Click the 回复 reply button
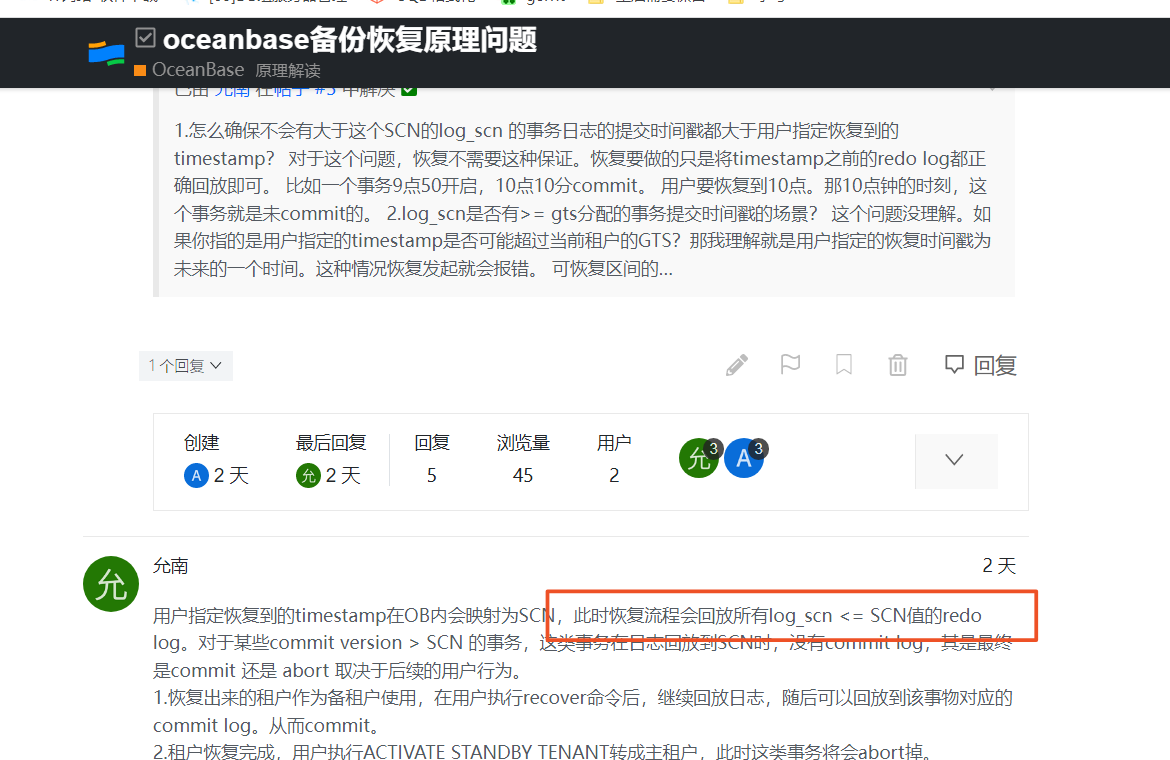The width and height of the screenshot is (1170, 760). 980,365
